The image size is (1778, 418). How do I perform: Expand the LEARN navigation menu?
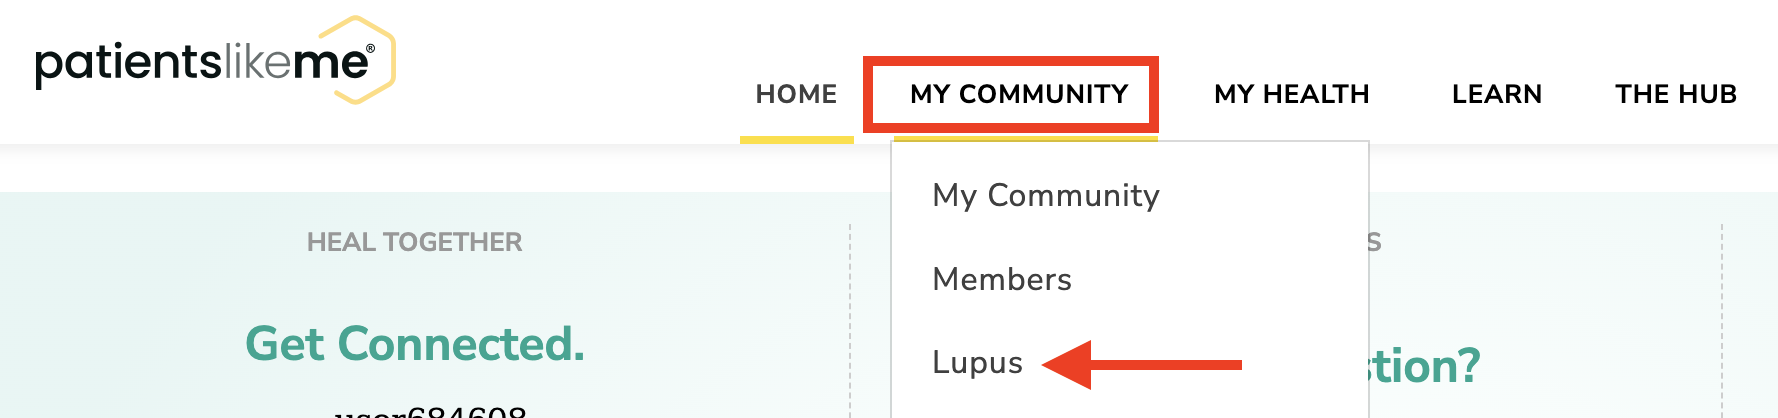pyautogui.click(x=1496, y=94)
